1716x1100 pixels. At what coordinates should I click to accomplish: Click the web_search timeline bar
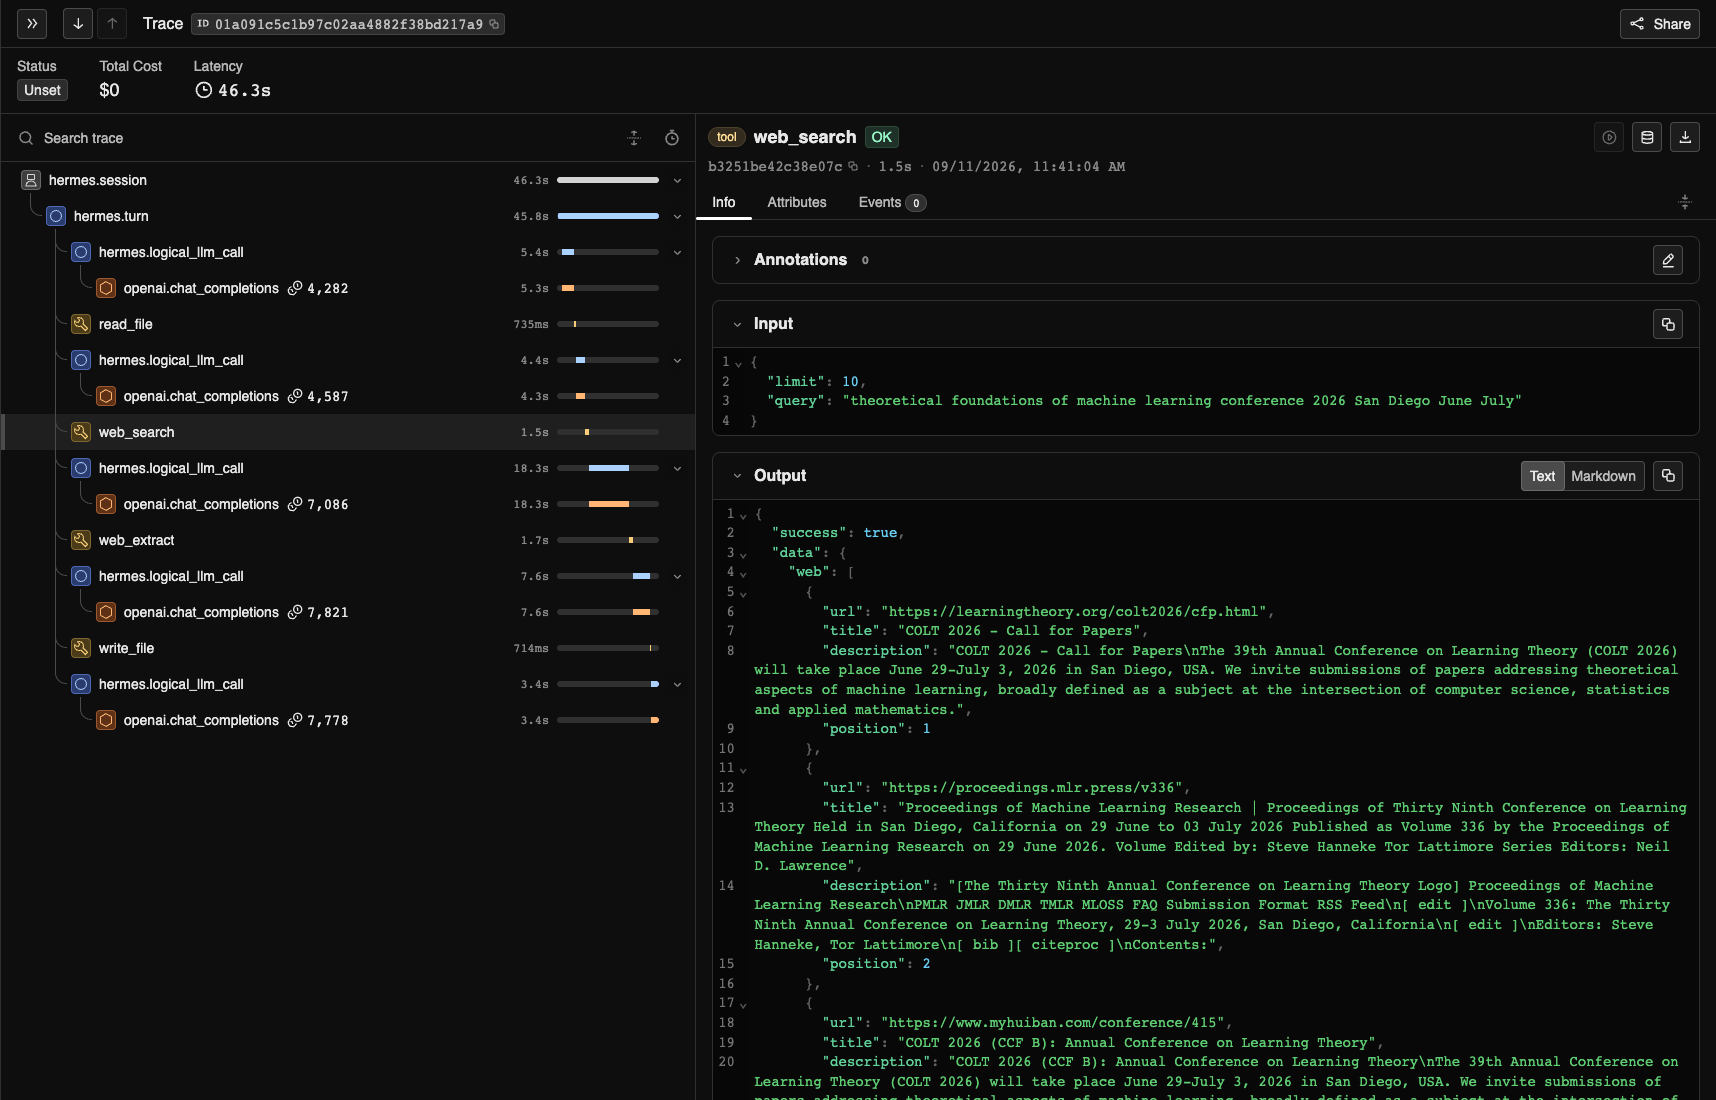pos(608,432)
